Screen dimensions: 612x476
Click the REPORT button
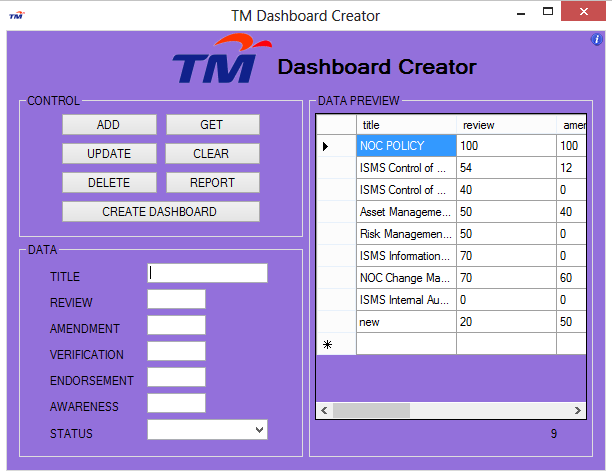coord(213,182)
